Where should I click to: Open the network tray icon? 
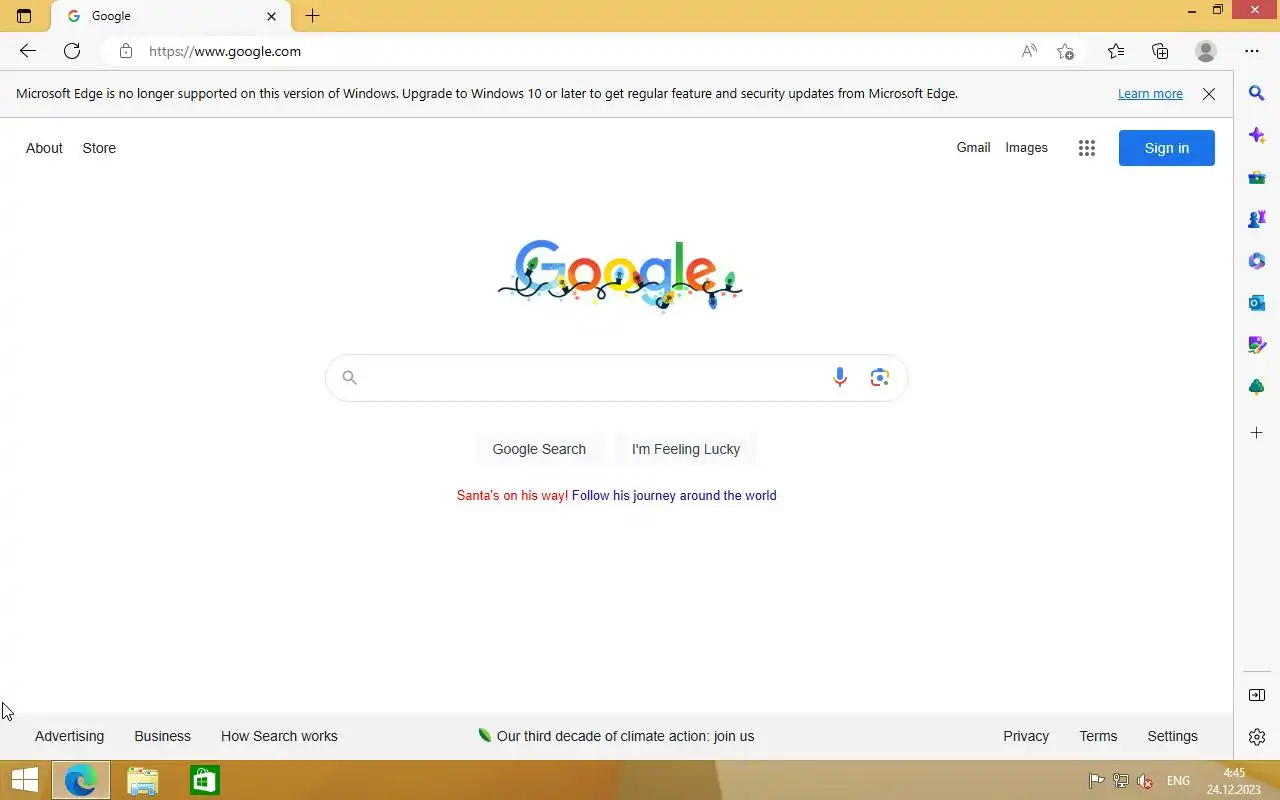(1121, 781)
